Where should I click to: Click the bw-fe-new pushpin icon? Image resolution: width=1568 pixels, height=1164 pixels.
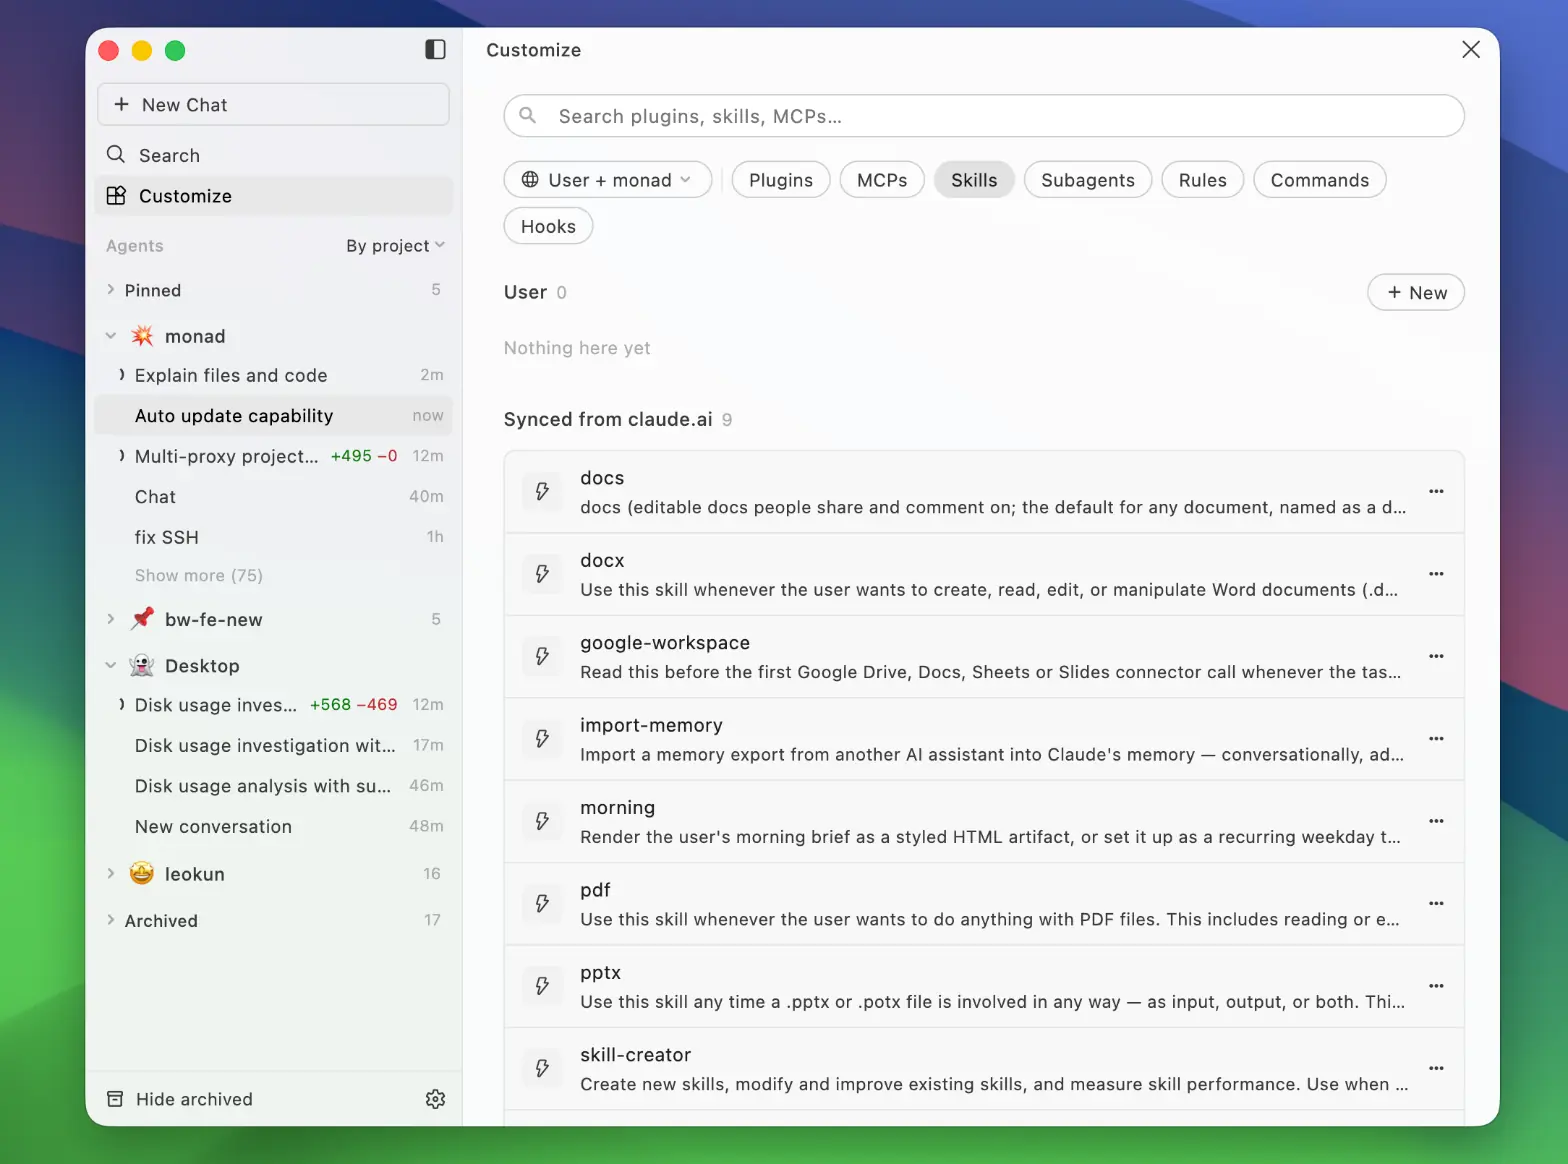tap(142, 619)
